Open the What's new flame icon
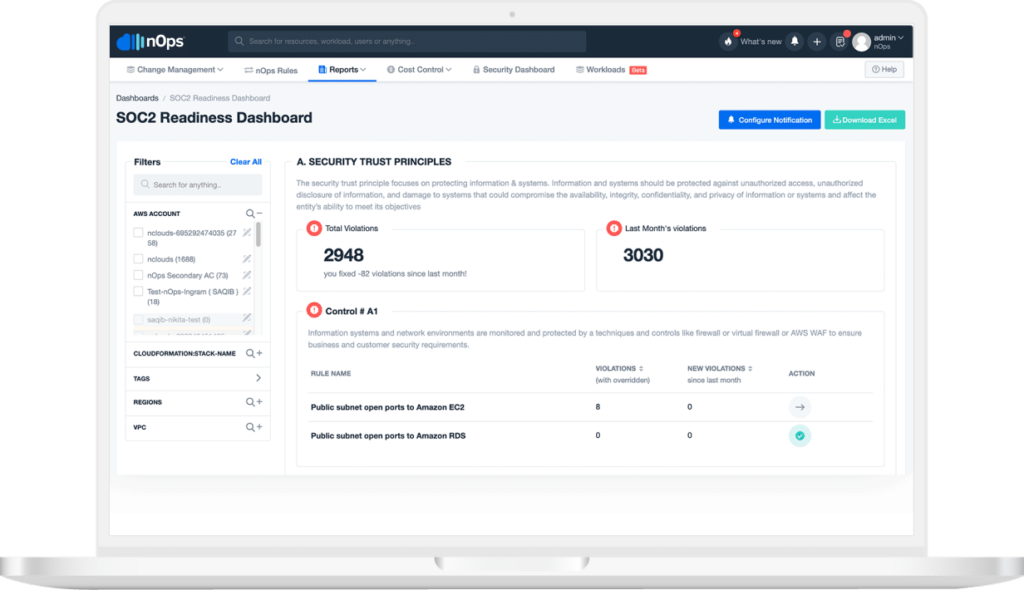Screen dimensions: 1024x590 727,41
